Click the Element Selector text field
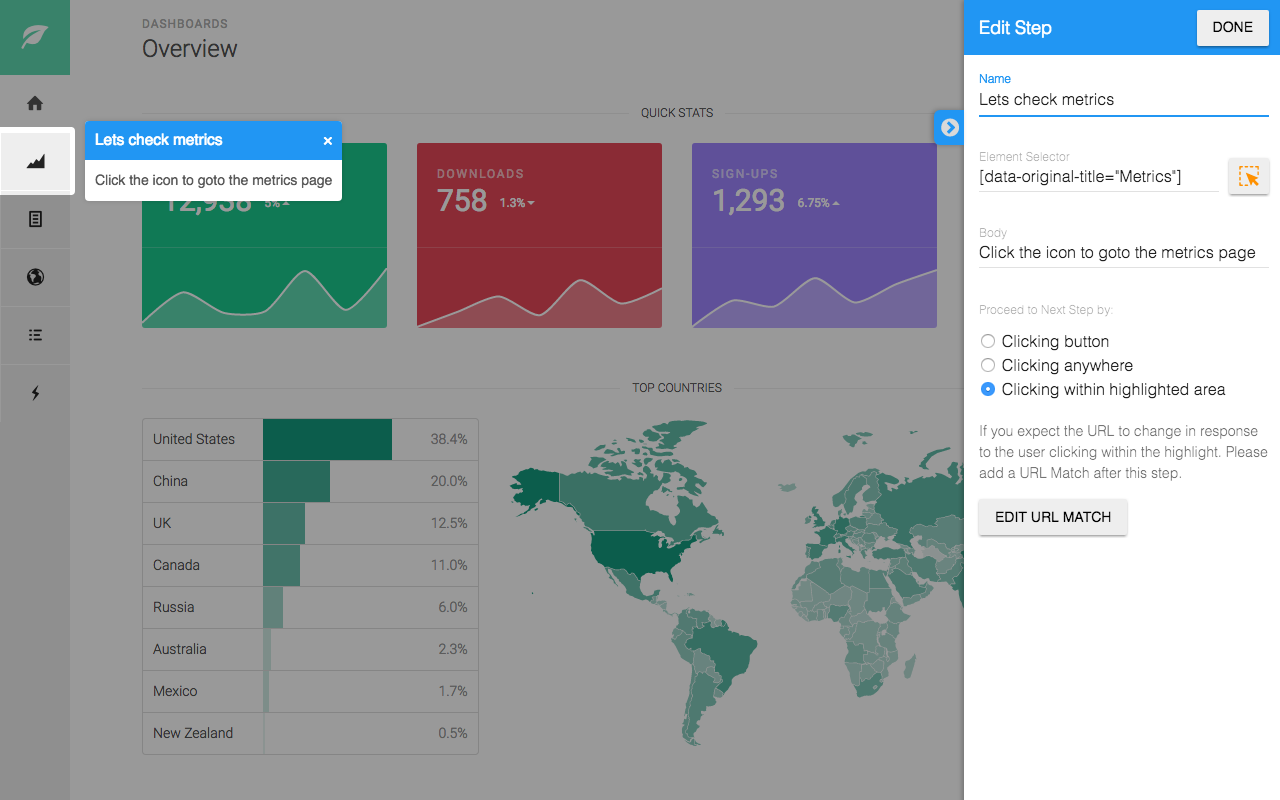This screenshot has height=800, width=1280. pyautogui.click(x=1097, y=177)
